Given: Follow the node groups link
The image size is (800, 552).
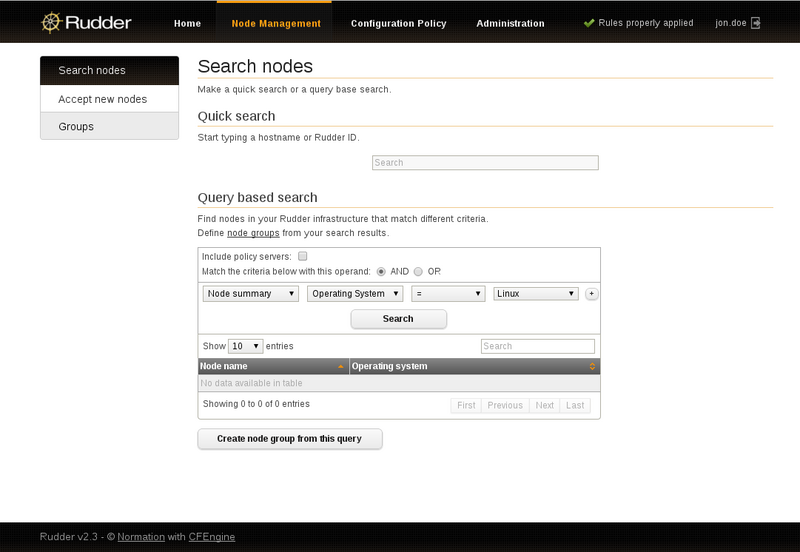Looking at the screenshot, I should tap(253, 233).
